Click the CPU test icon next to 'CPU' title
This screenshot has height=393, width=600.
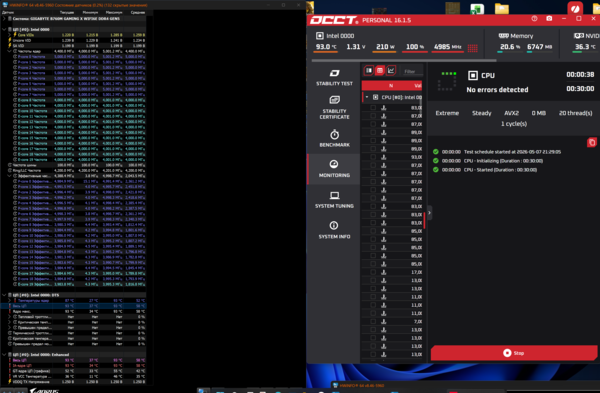click(473, 75)
